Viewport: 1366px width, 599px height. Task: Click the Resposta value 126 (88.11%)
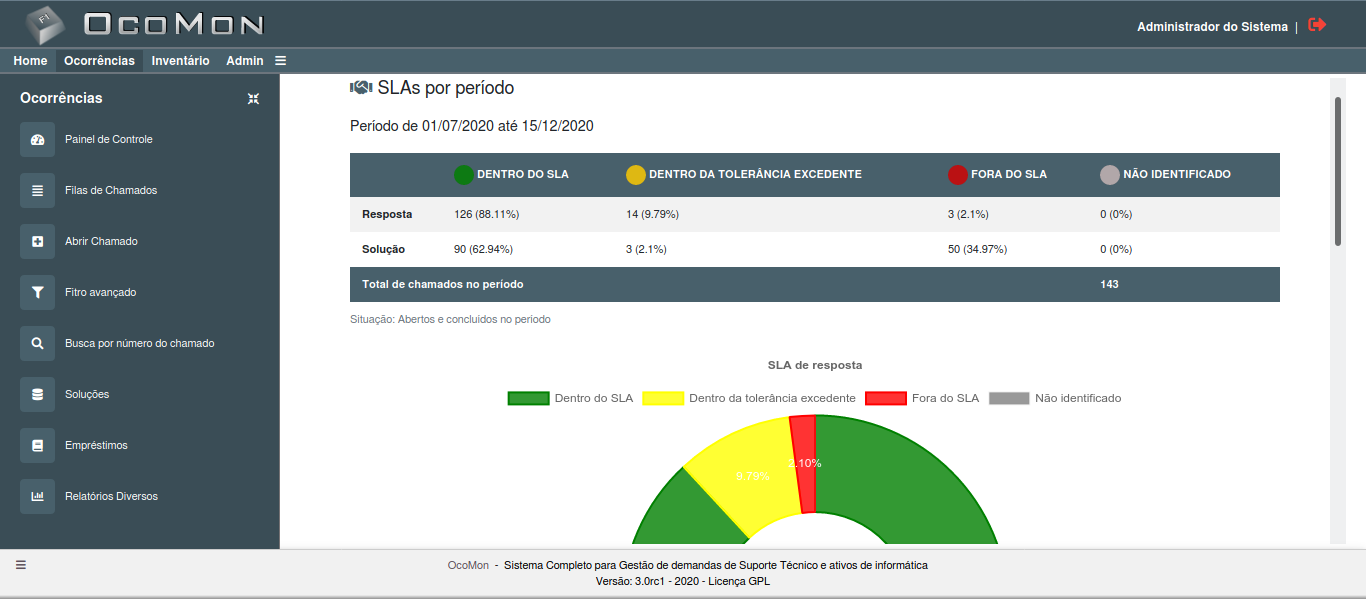point(486,214)
